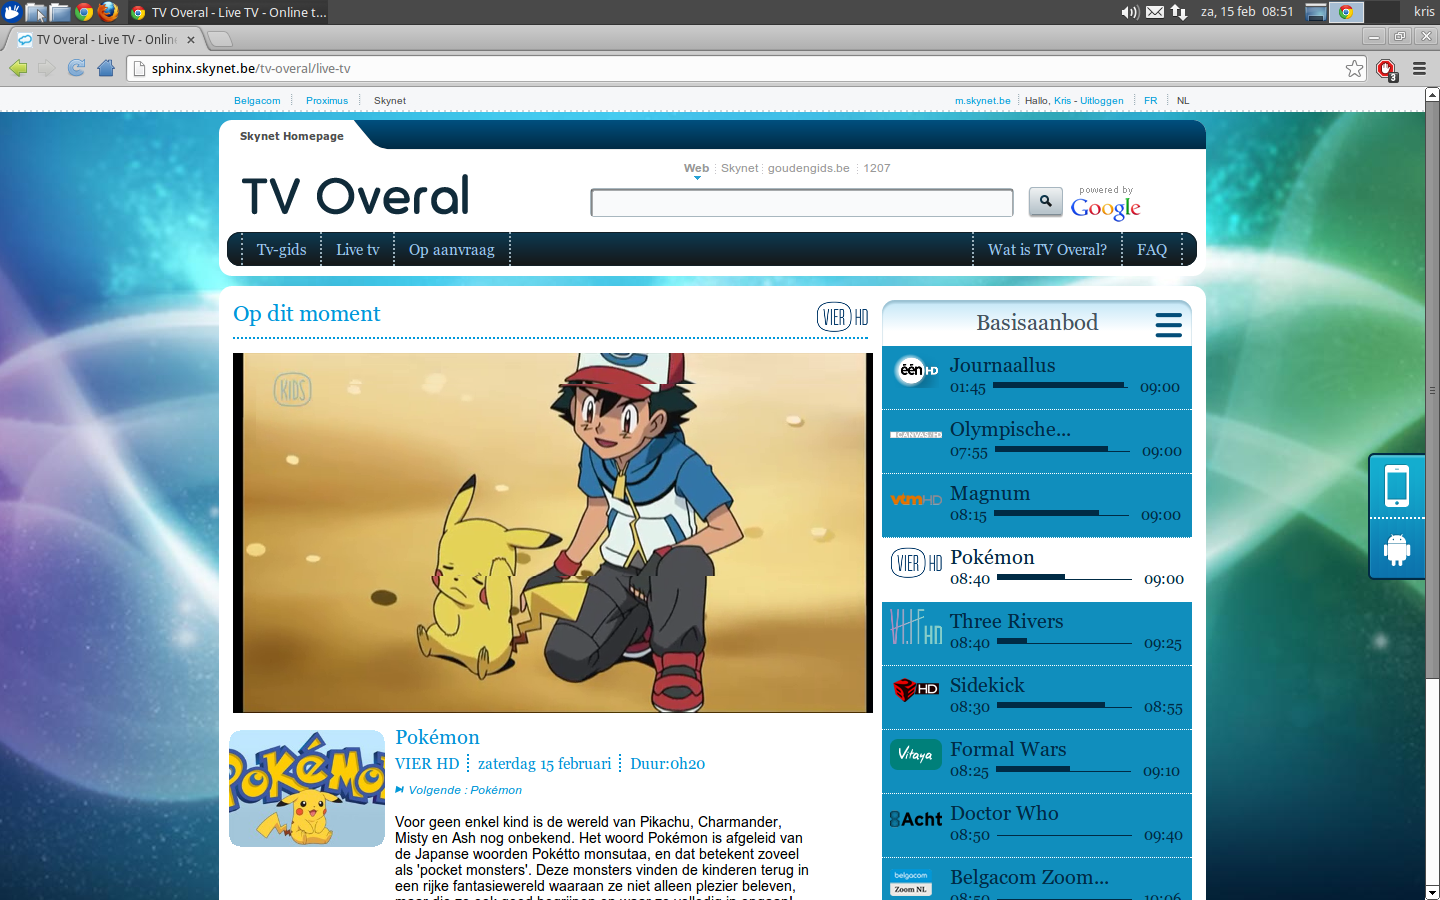Click the page scrollbar down arrow
1440x900 pixels.
tap(1432, 892)
